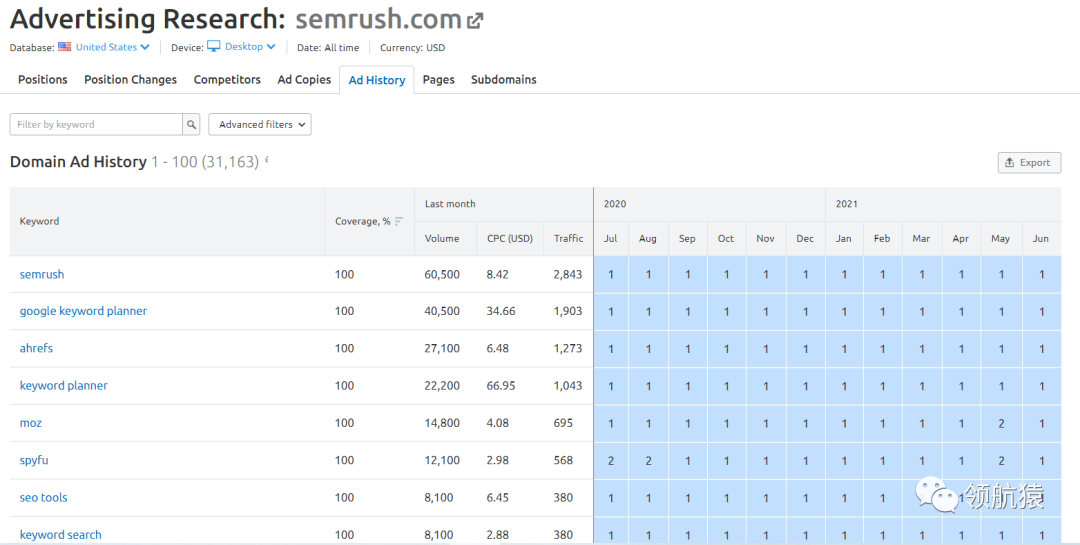Switch to the Competitors tab
The image size is (1080, 545).
(227, 80)
